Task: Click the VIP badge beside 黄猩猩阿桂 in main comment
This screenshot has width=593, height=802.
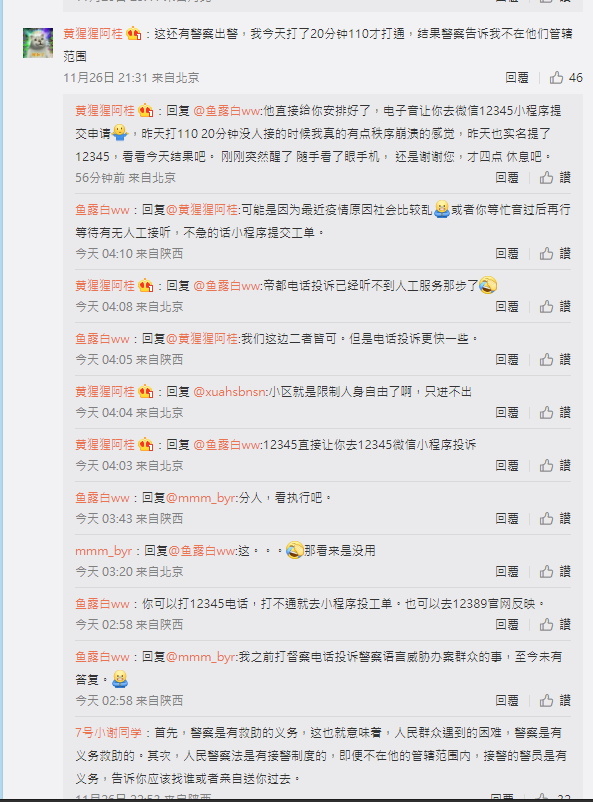Action: (x=134, y=34)
